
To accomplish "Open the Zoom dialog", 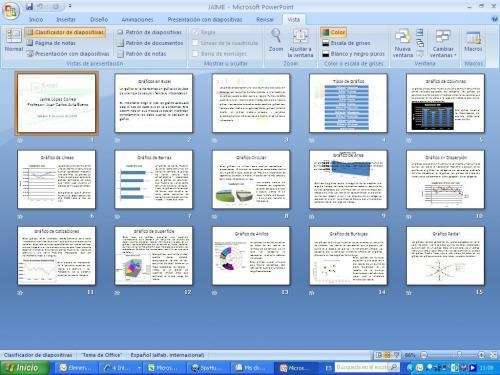I will pyautogui.click(x=276, y=41).
